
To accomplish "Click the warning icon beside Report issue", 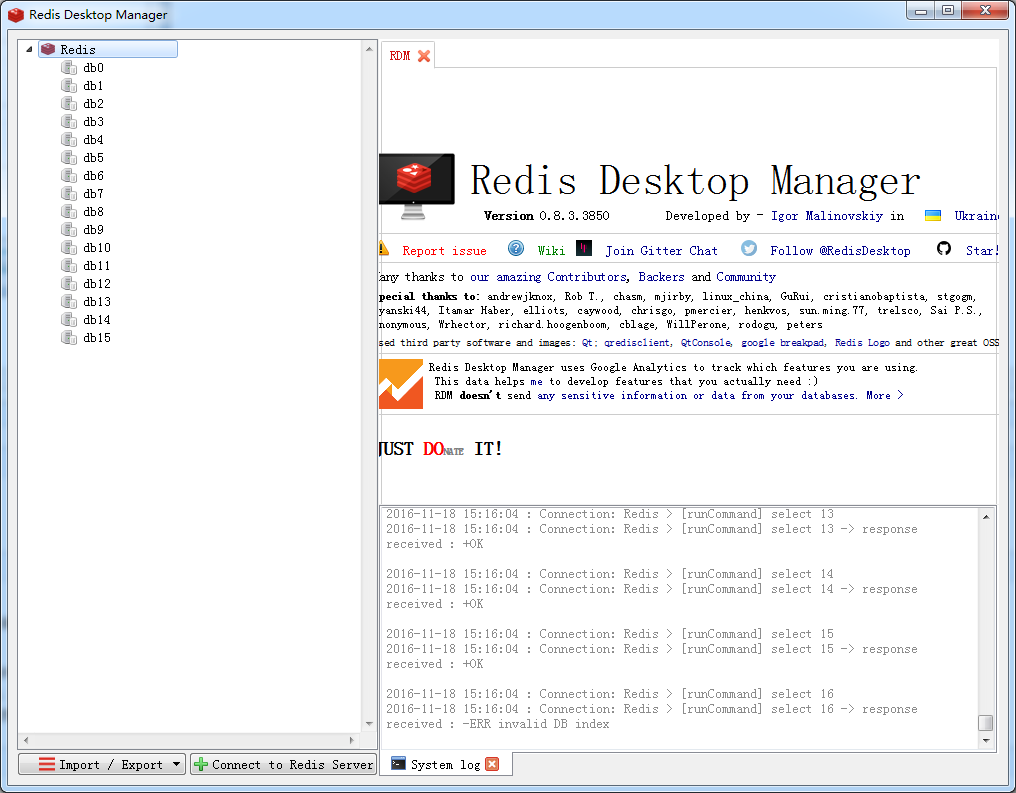I will [x=384, y=249].
